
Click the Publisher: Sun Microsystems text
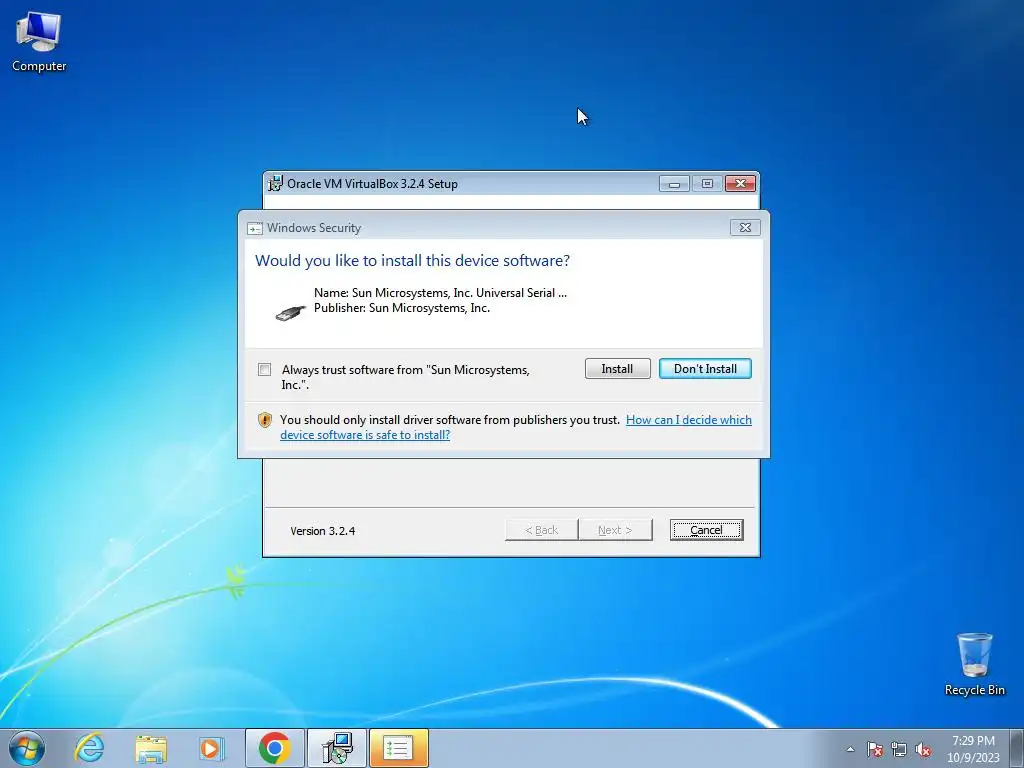tap(402, 308)
